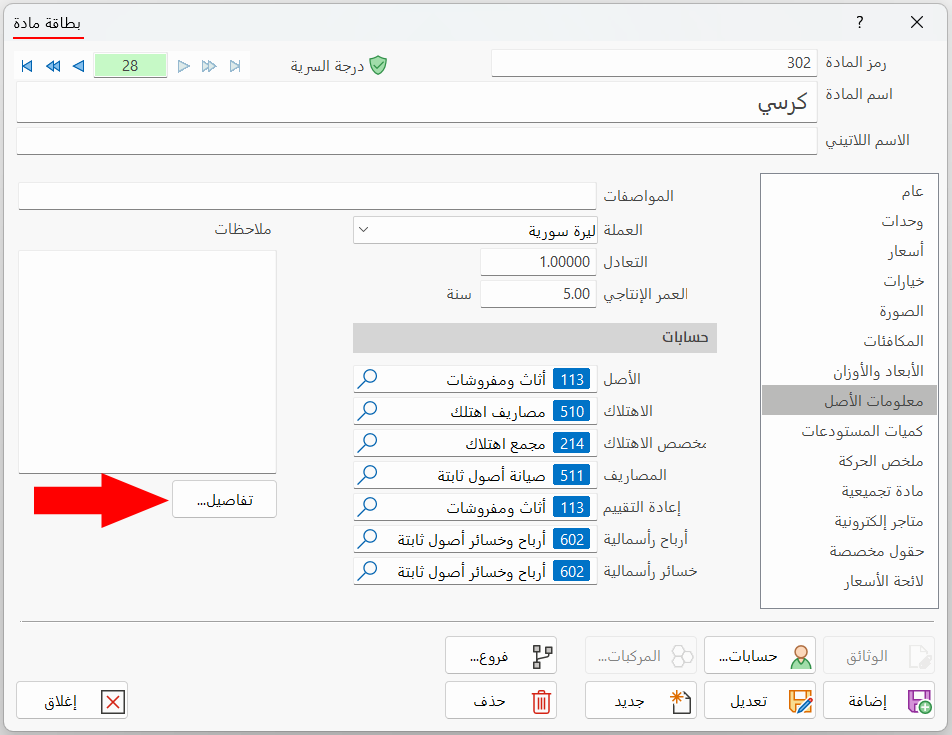Go to the last record
The image size is (952, 735).
236,66
